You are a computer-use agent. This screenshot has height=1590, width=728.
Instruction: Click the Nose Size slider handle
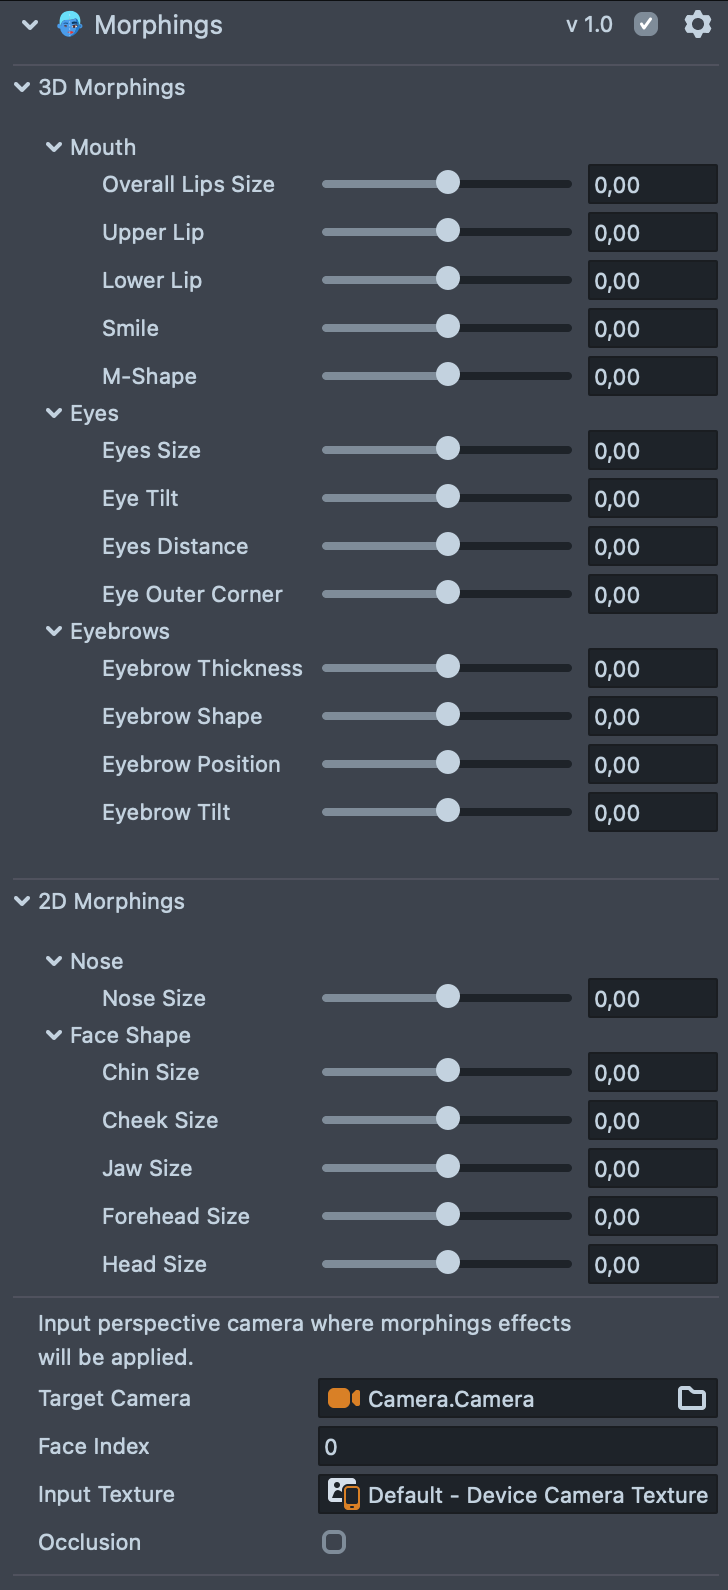click(448, 997)
